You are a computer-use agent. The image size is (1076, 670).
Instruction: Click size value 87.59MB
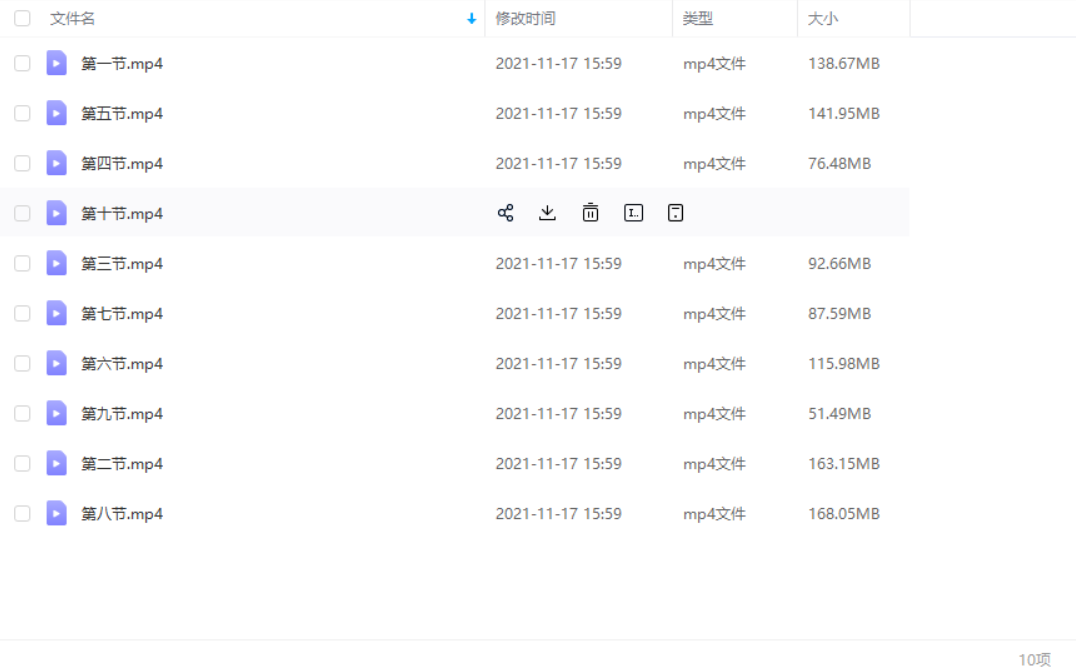(x=840, y=314)
